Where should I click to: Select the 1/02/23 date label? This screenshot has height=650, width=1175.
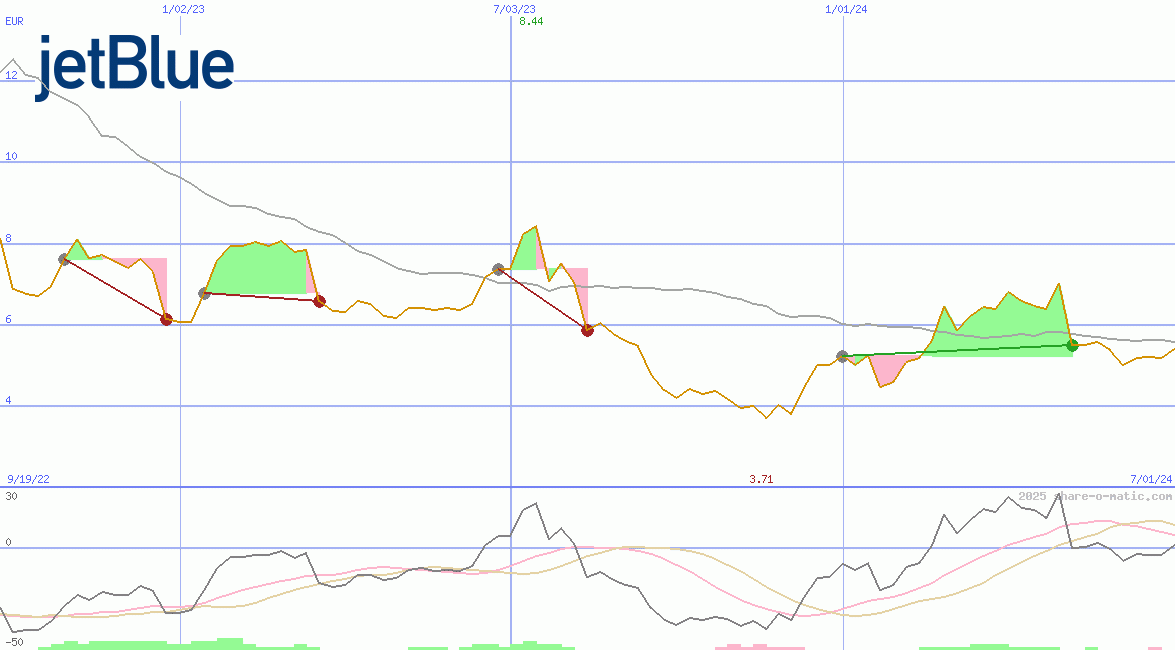(184, 9)
